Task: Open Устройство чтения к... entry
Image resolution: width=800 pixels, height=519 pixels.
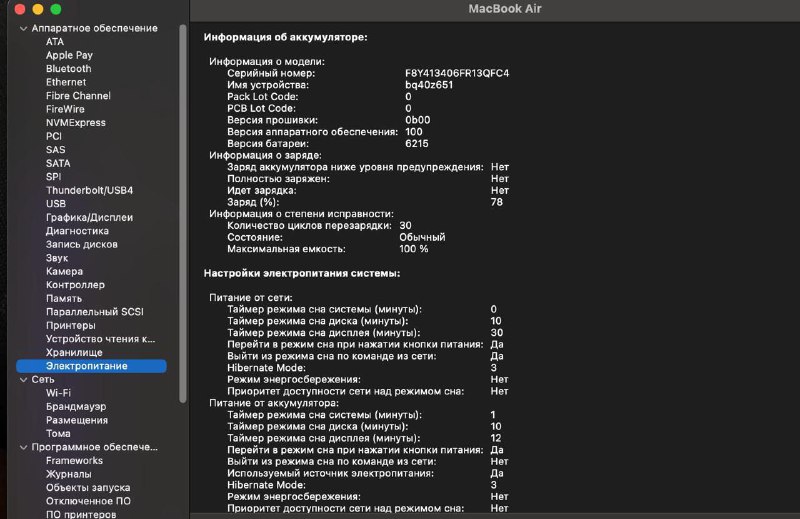Action: [100, 339]
